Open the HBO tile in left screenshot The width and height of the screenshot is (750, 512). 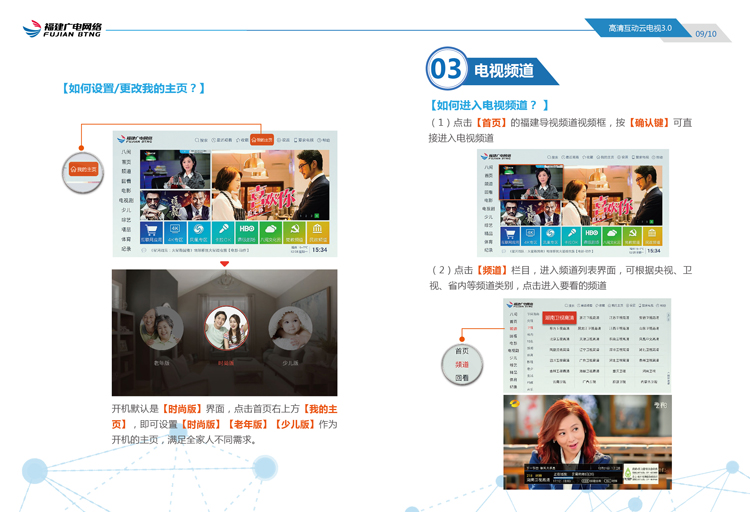tap(247, 232)
